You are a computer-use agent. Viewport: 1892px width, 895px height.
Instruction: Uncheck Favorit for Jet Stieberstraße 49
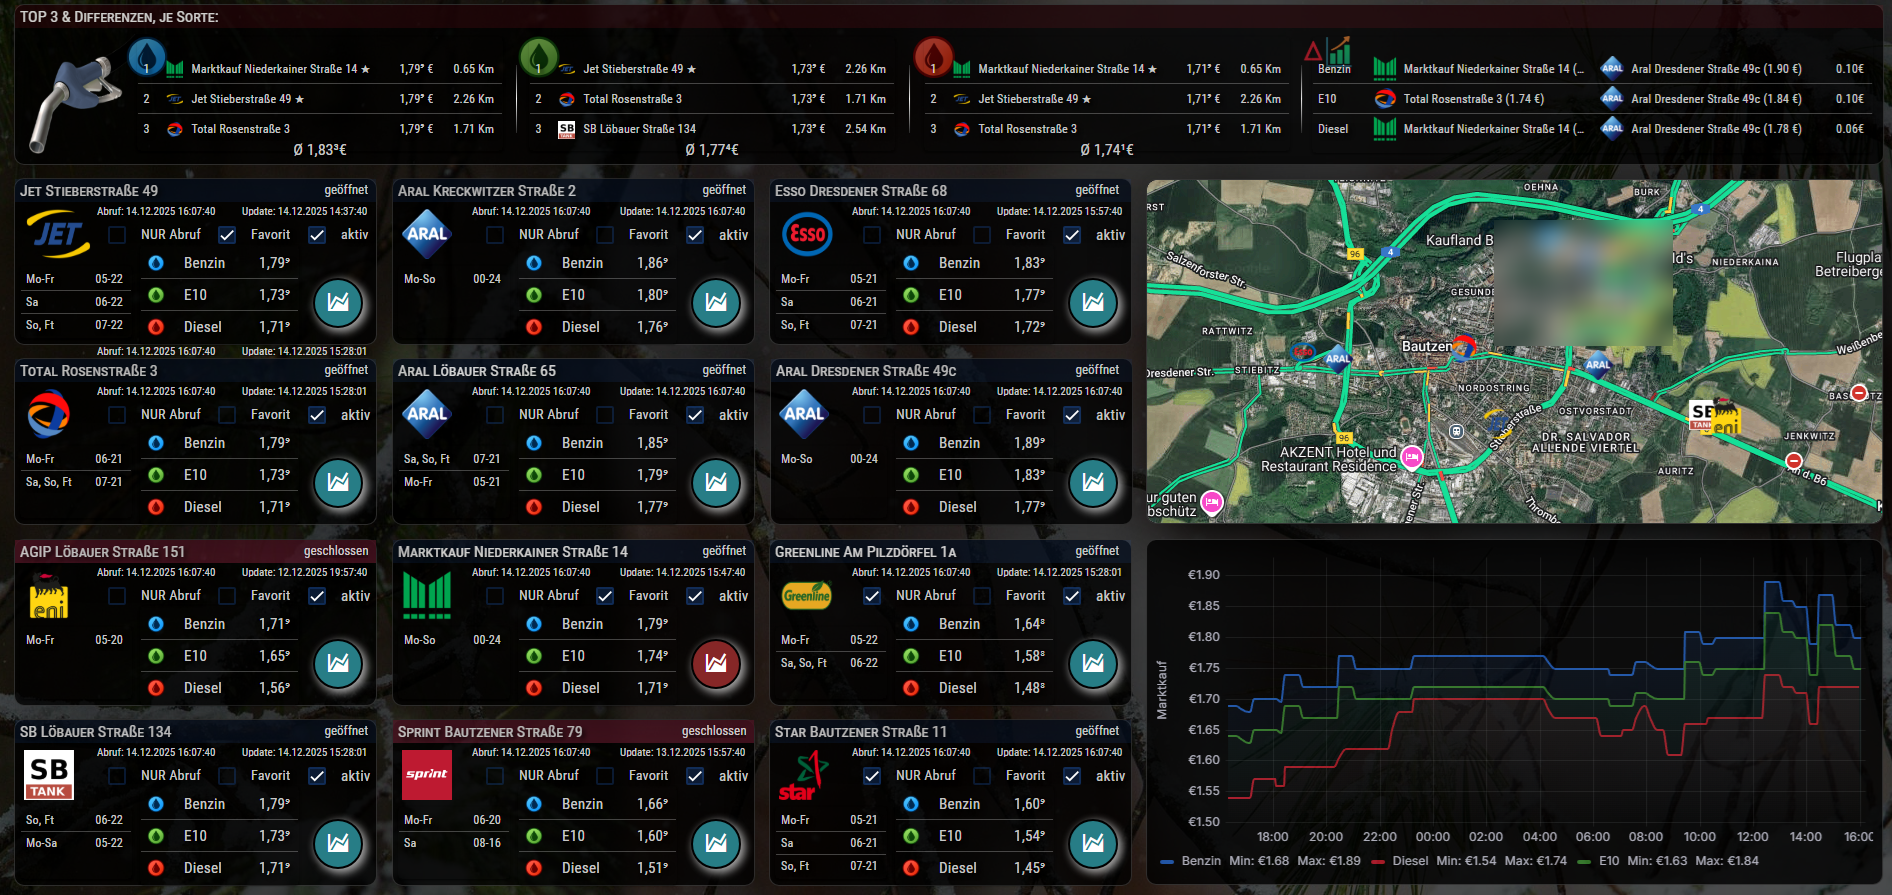click(x=227, y=235)
